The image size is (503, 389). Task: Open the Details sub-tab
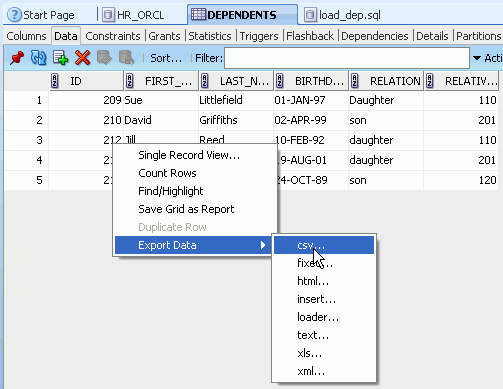tap(432, 36)
